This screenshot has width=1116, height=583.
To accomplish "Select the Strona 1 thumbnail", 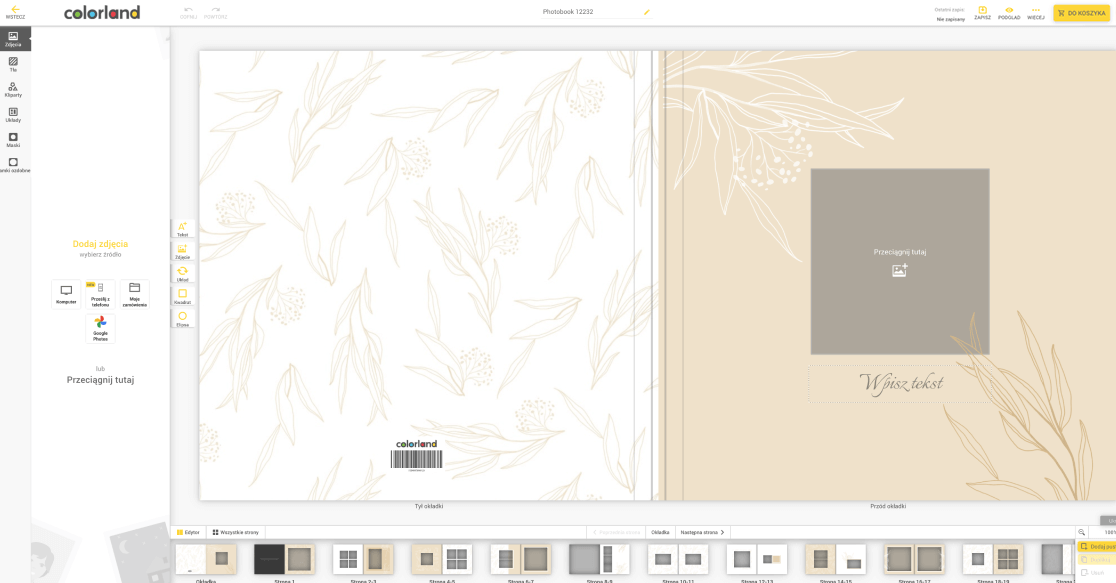I will [x=284, y=562].
